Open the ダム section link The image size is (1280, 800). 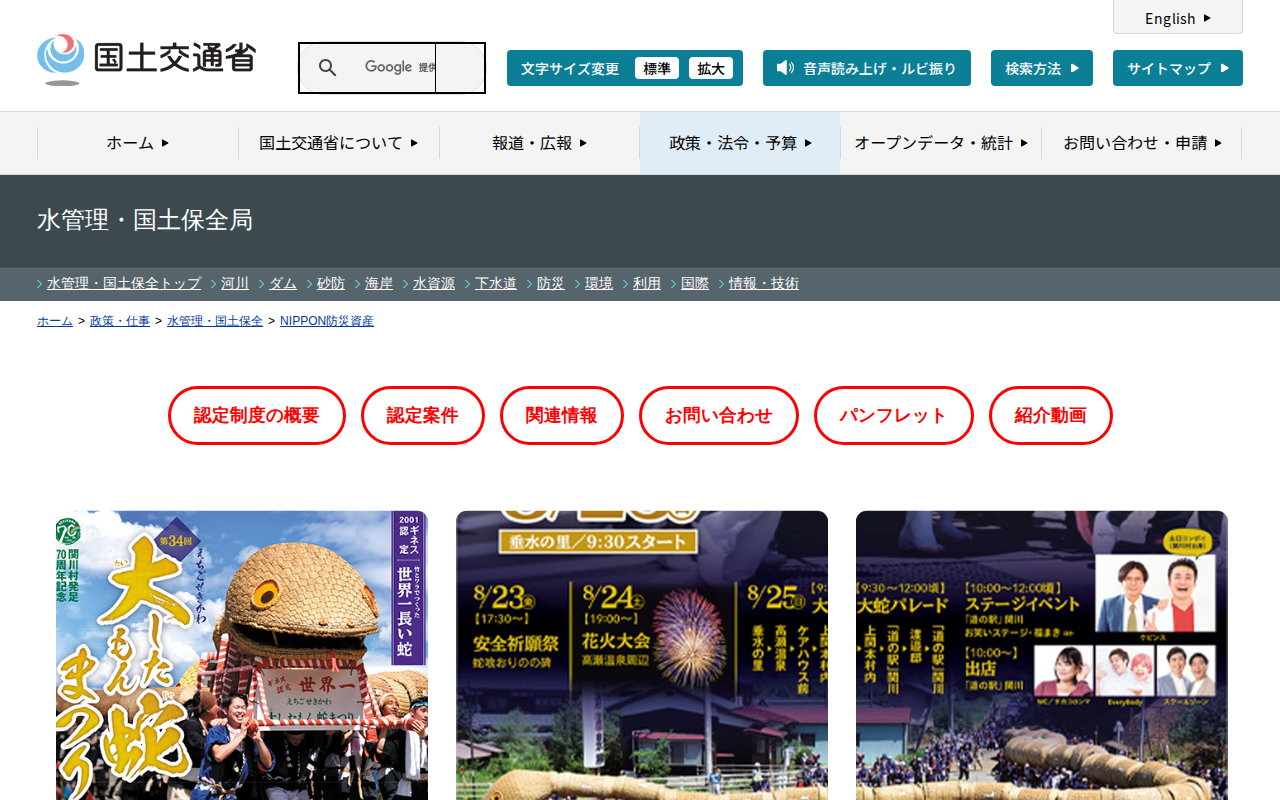point(283,283)
